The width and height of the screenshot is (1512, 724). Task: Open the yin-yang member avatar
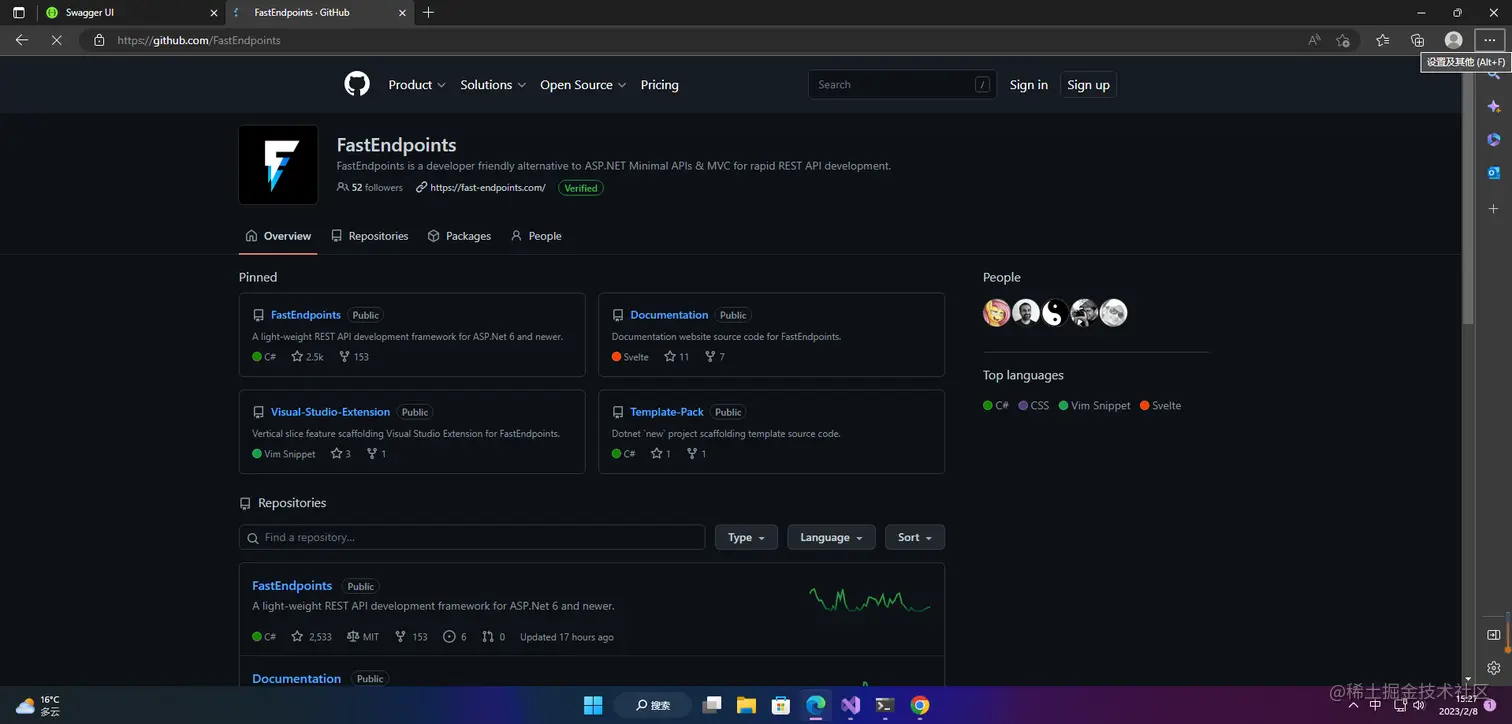[1055, 313]
